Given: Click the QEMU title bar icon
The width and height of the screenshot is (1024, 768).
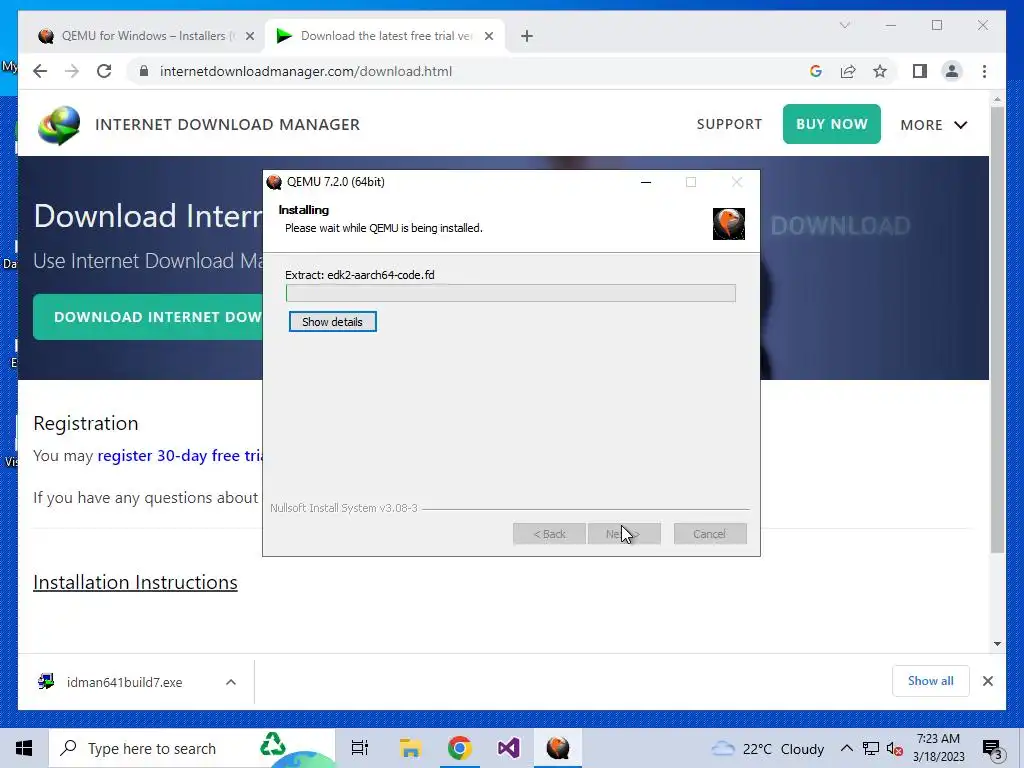Looking at the screenshot, I should coord(274,182).
